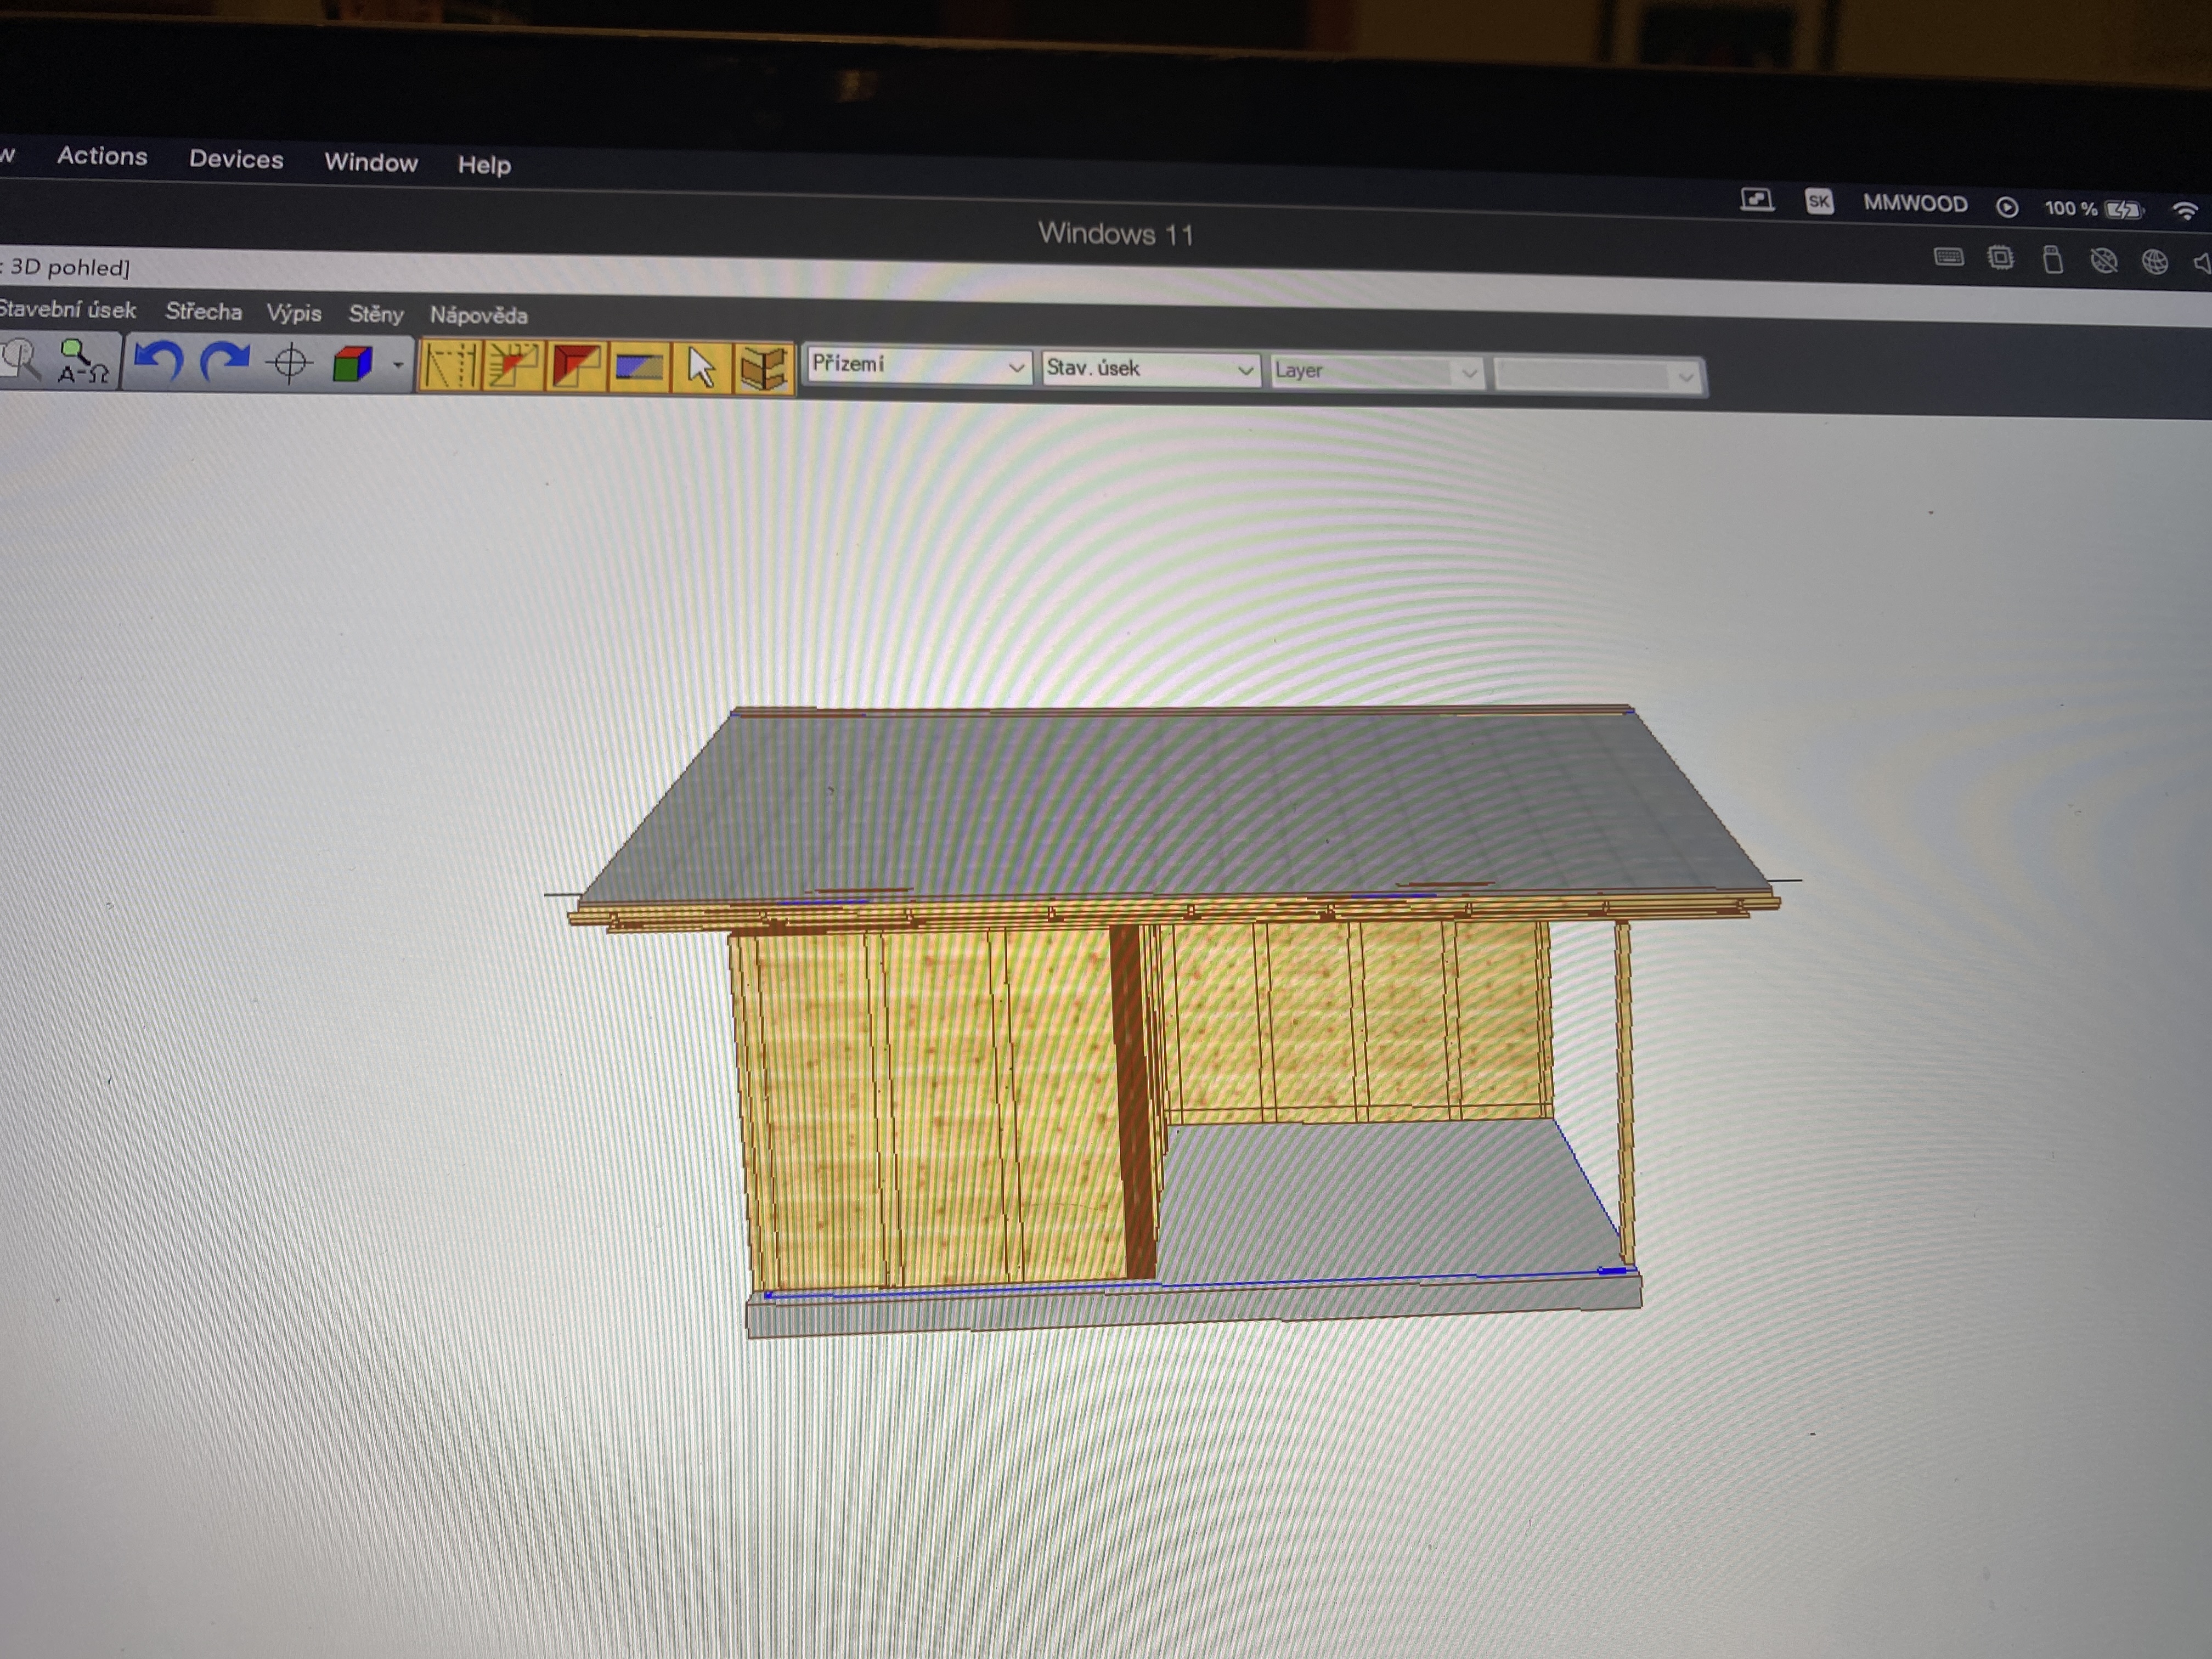Open the Stěny menu
This screenshot has width=2212, height=1659.
[376, 314]
